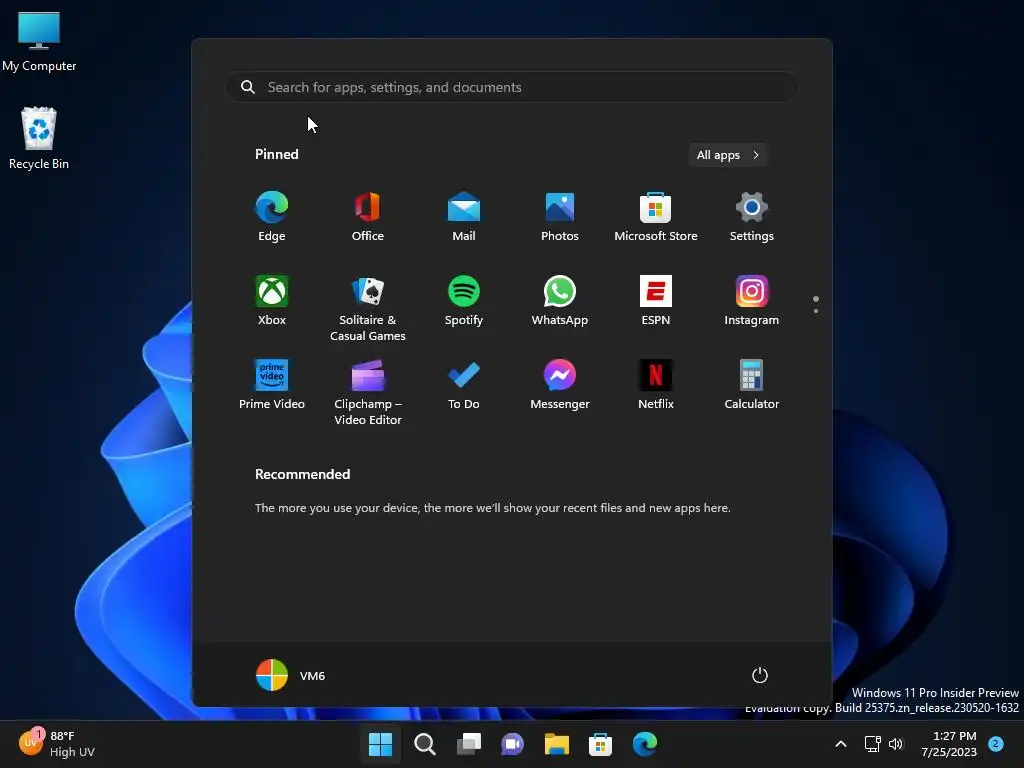Launch the Xbox app
The width and height of the screenshot is (1024, 768).
[x=272, y=300]
